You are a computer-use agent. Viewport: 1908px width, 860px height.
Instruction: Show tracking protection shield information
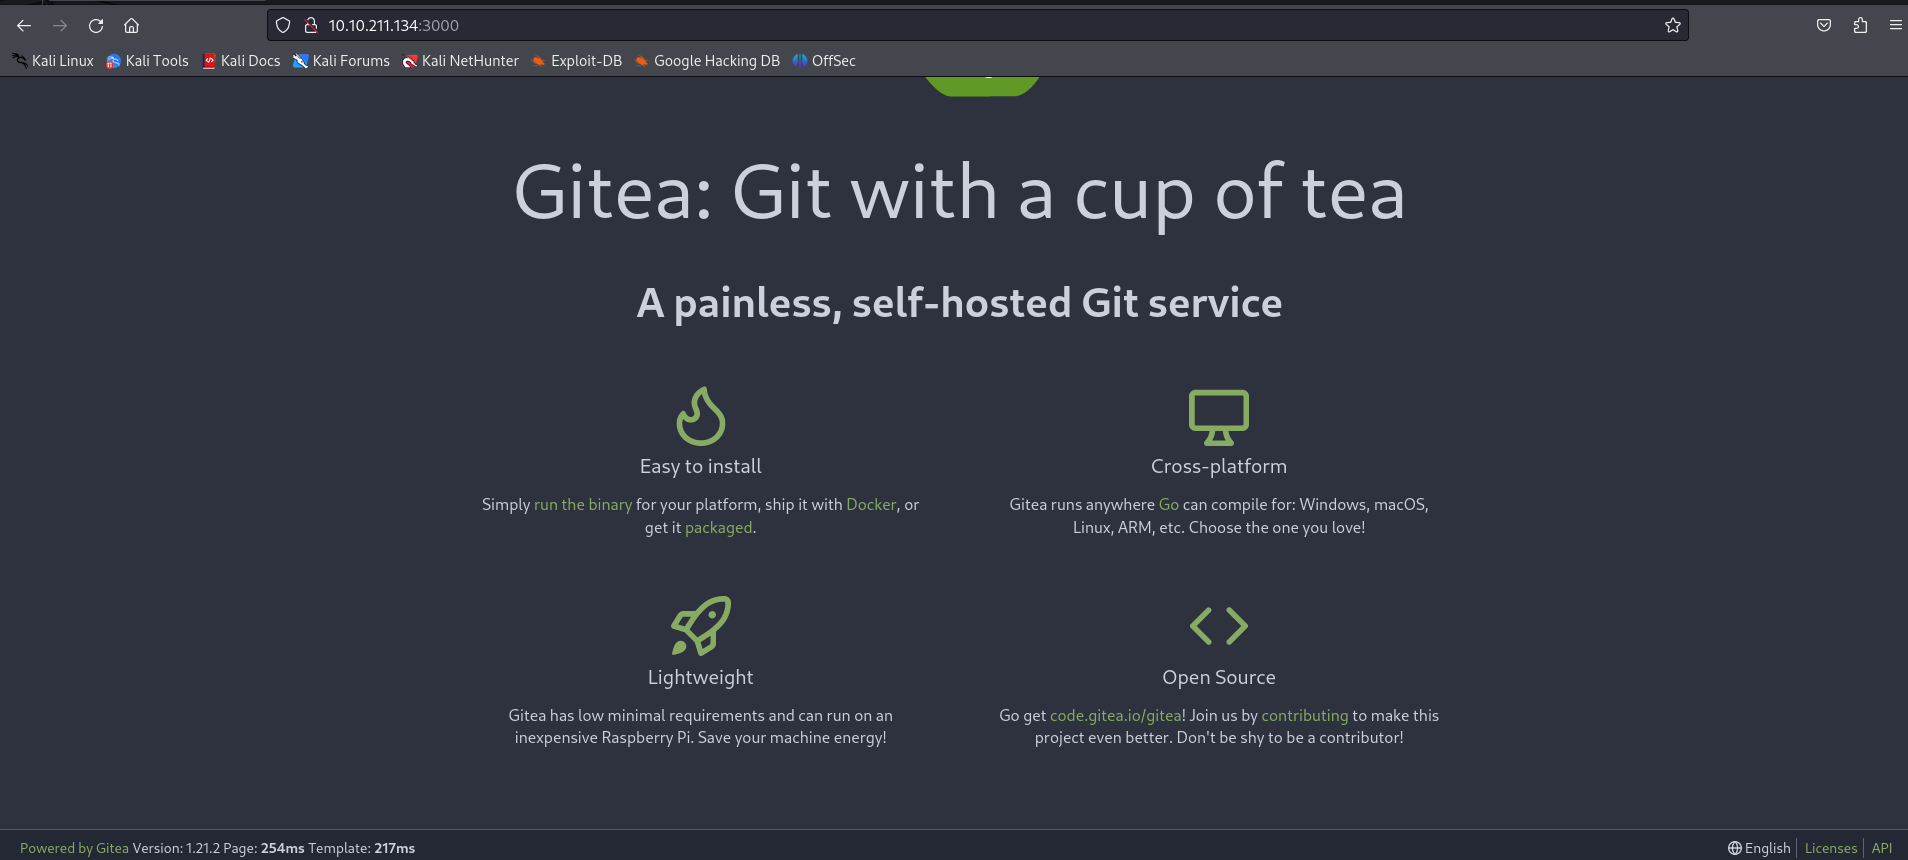(283, 26)
